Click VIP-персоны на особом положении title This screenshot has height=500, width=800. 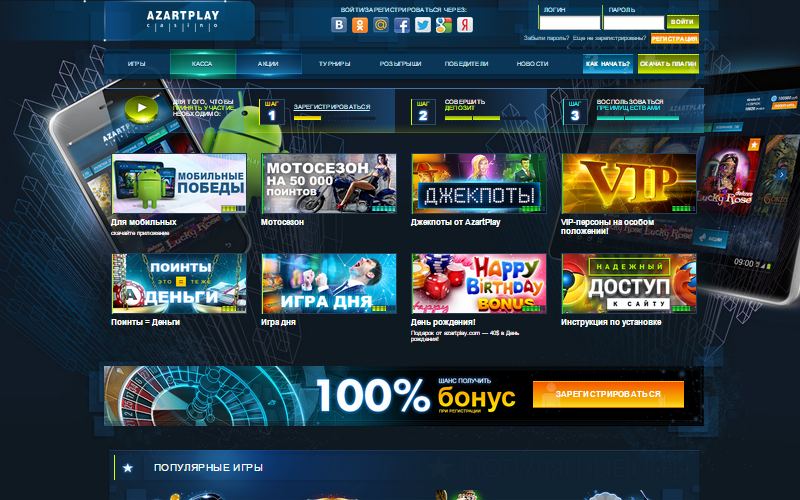pyautogui.click(x=607, y=227)
